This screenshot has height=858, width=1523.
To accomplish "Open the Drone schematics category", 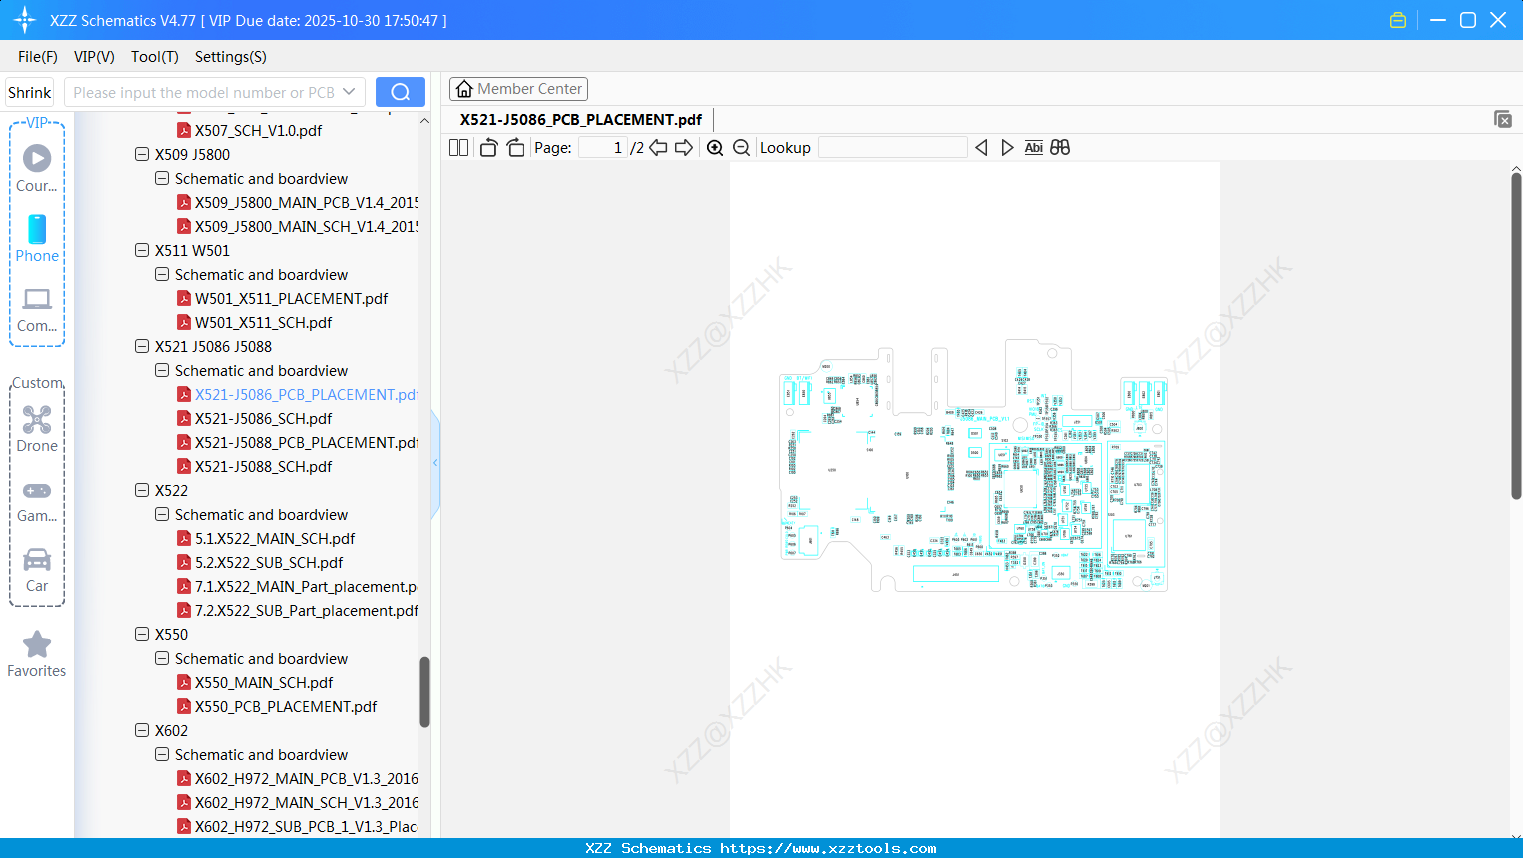I will click(36, 429).
